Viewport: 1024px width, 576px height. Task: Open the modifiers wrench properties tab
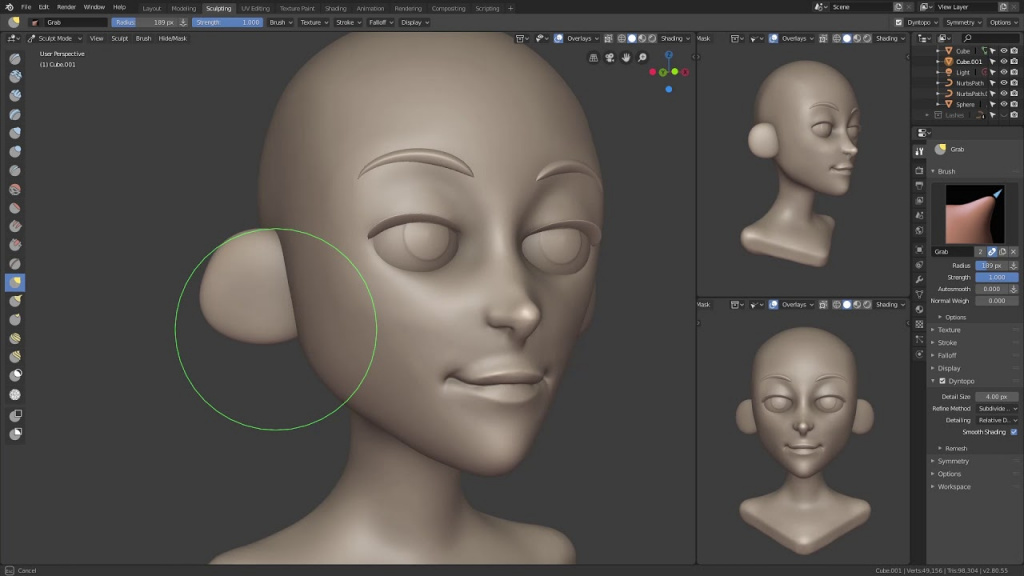click(x=920, y=280)
